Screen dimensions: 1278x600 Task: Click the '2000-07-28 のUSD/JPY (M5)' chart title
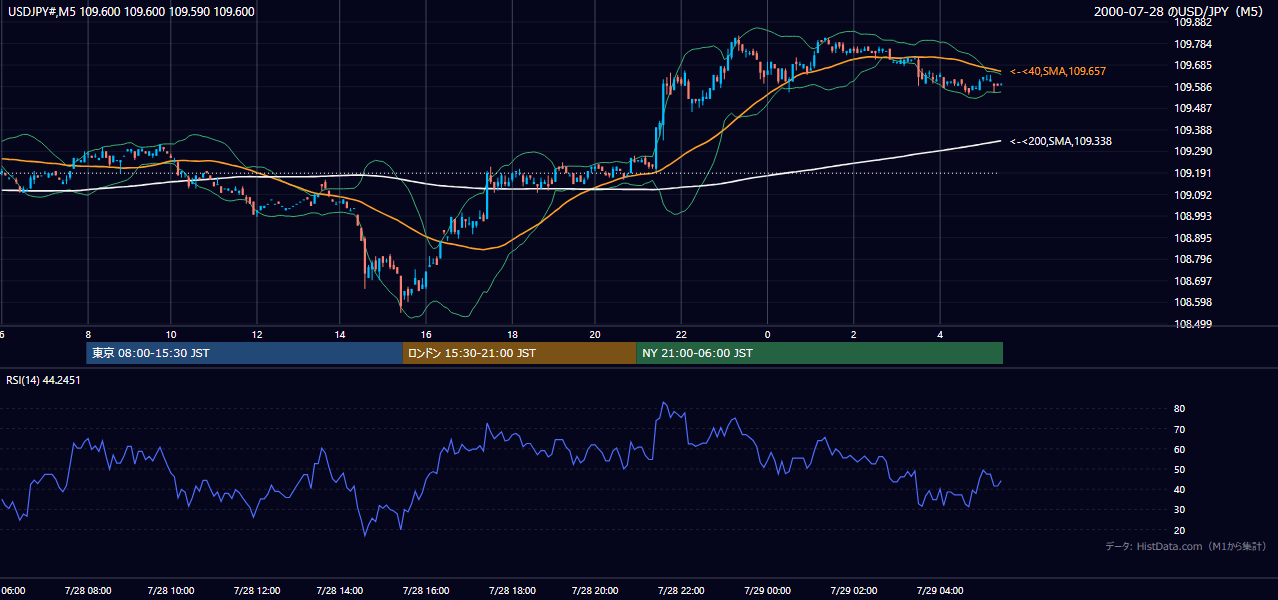(1180, 12)
